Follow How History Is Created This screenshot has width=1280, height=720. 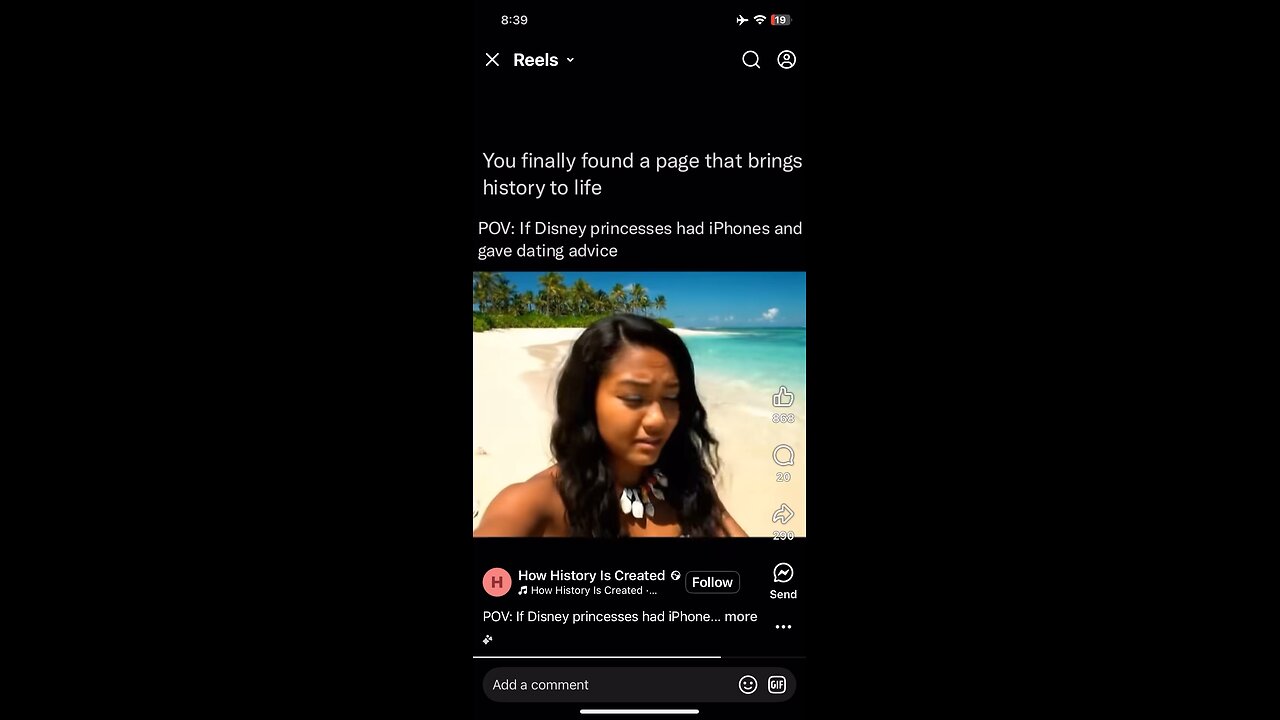712,582
